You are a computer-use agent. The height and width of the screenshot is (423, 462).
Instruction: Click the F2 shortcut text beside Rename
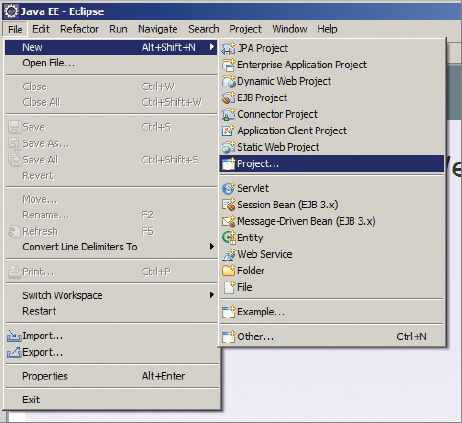(x=148, y=215)
